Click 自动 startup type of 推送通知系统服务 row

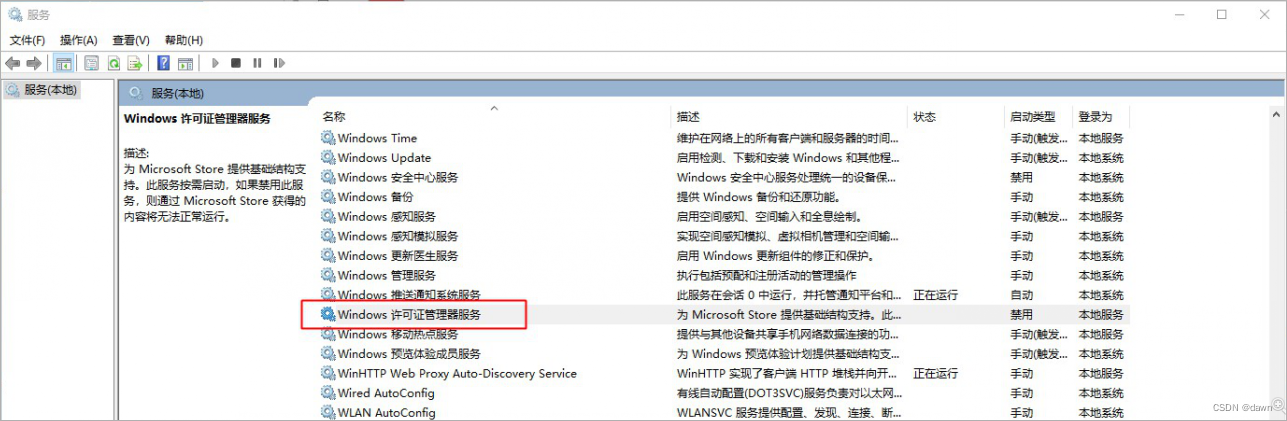point(1021,295)
